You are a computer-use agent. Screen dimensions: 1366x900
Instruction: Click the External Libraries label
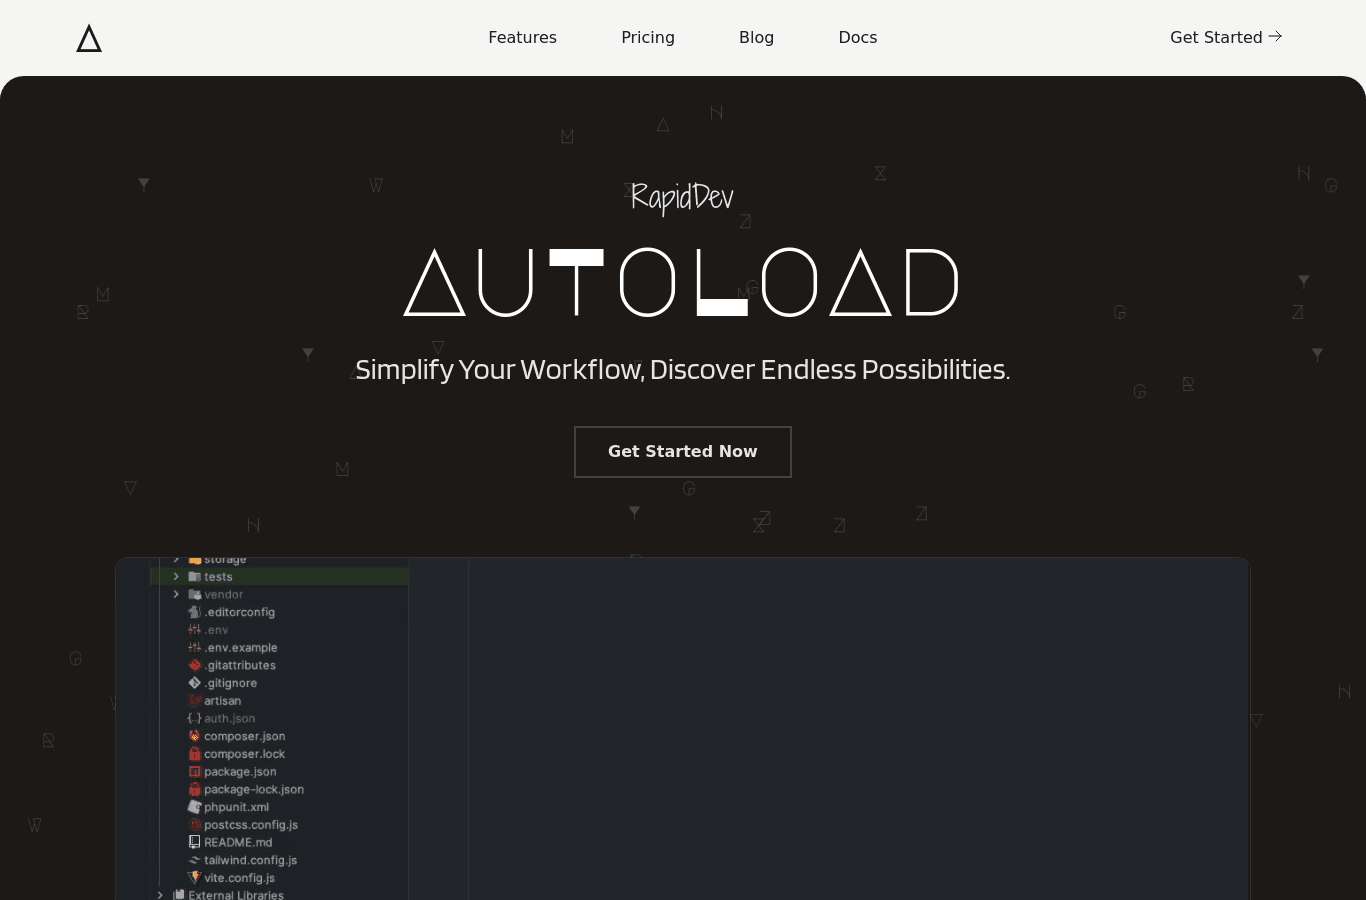(x=236, y=895)
